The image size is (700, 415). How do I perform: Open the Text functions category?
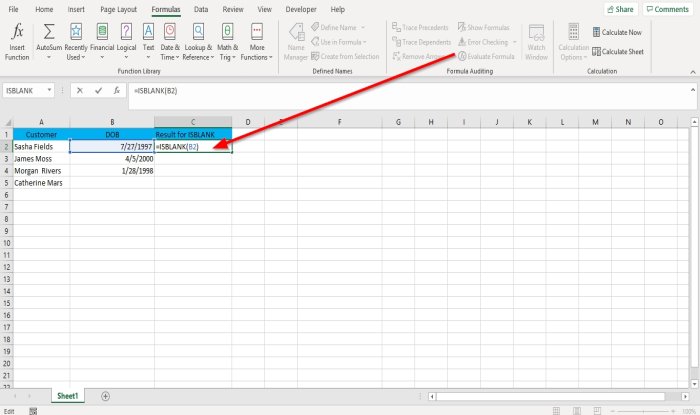[x=148, y=42]
